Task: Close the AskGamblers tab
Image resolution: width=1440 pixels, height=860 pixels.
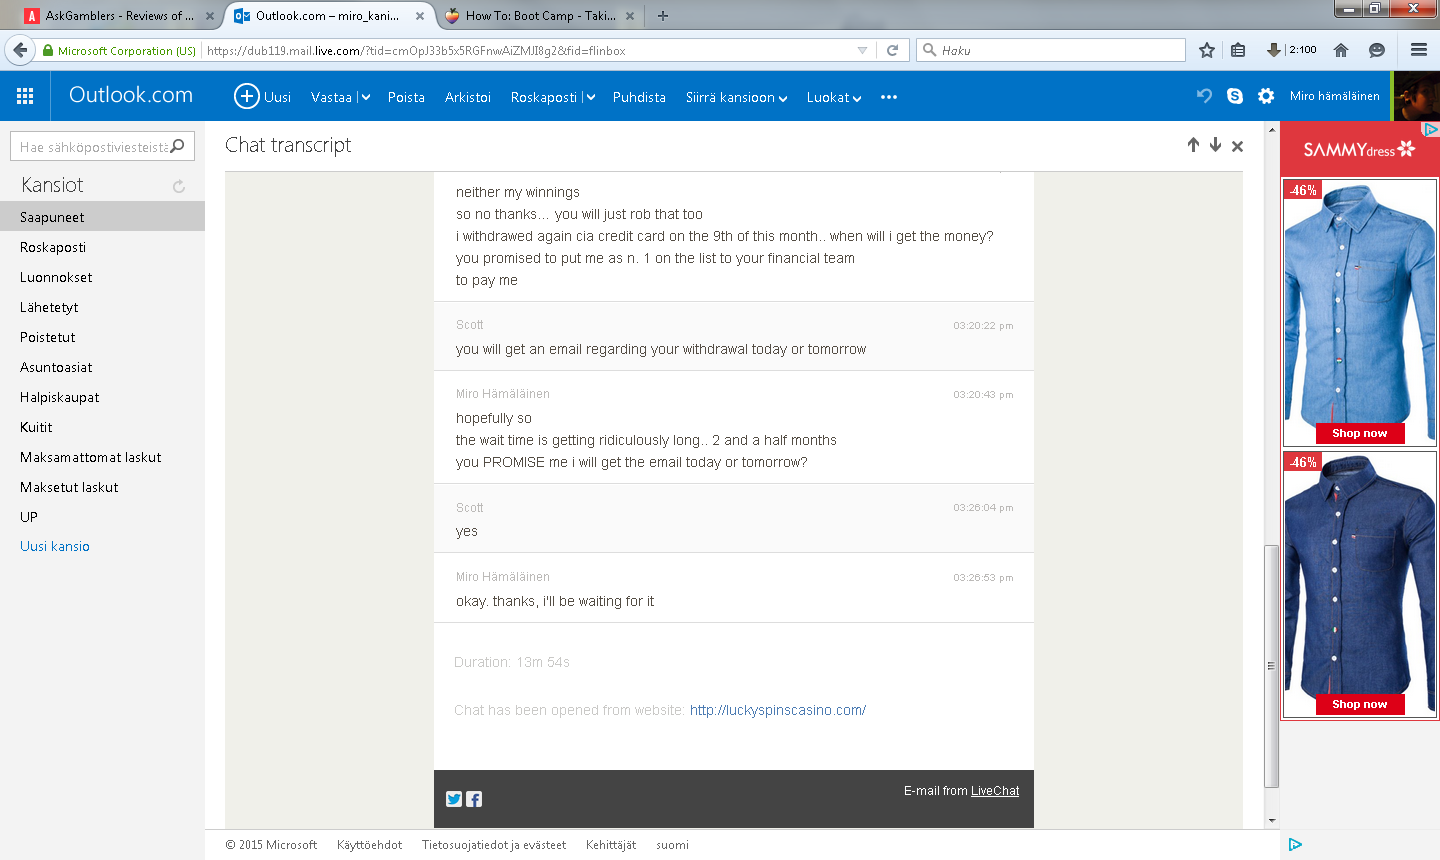Action: click(x=209, y=16)
